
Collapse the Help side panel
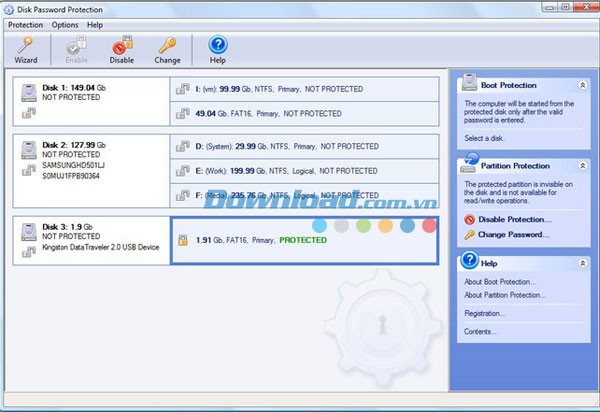[582, 263]
